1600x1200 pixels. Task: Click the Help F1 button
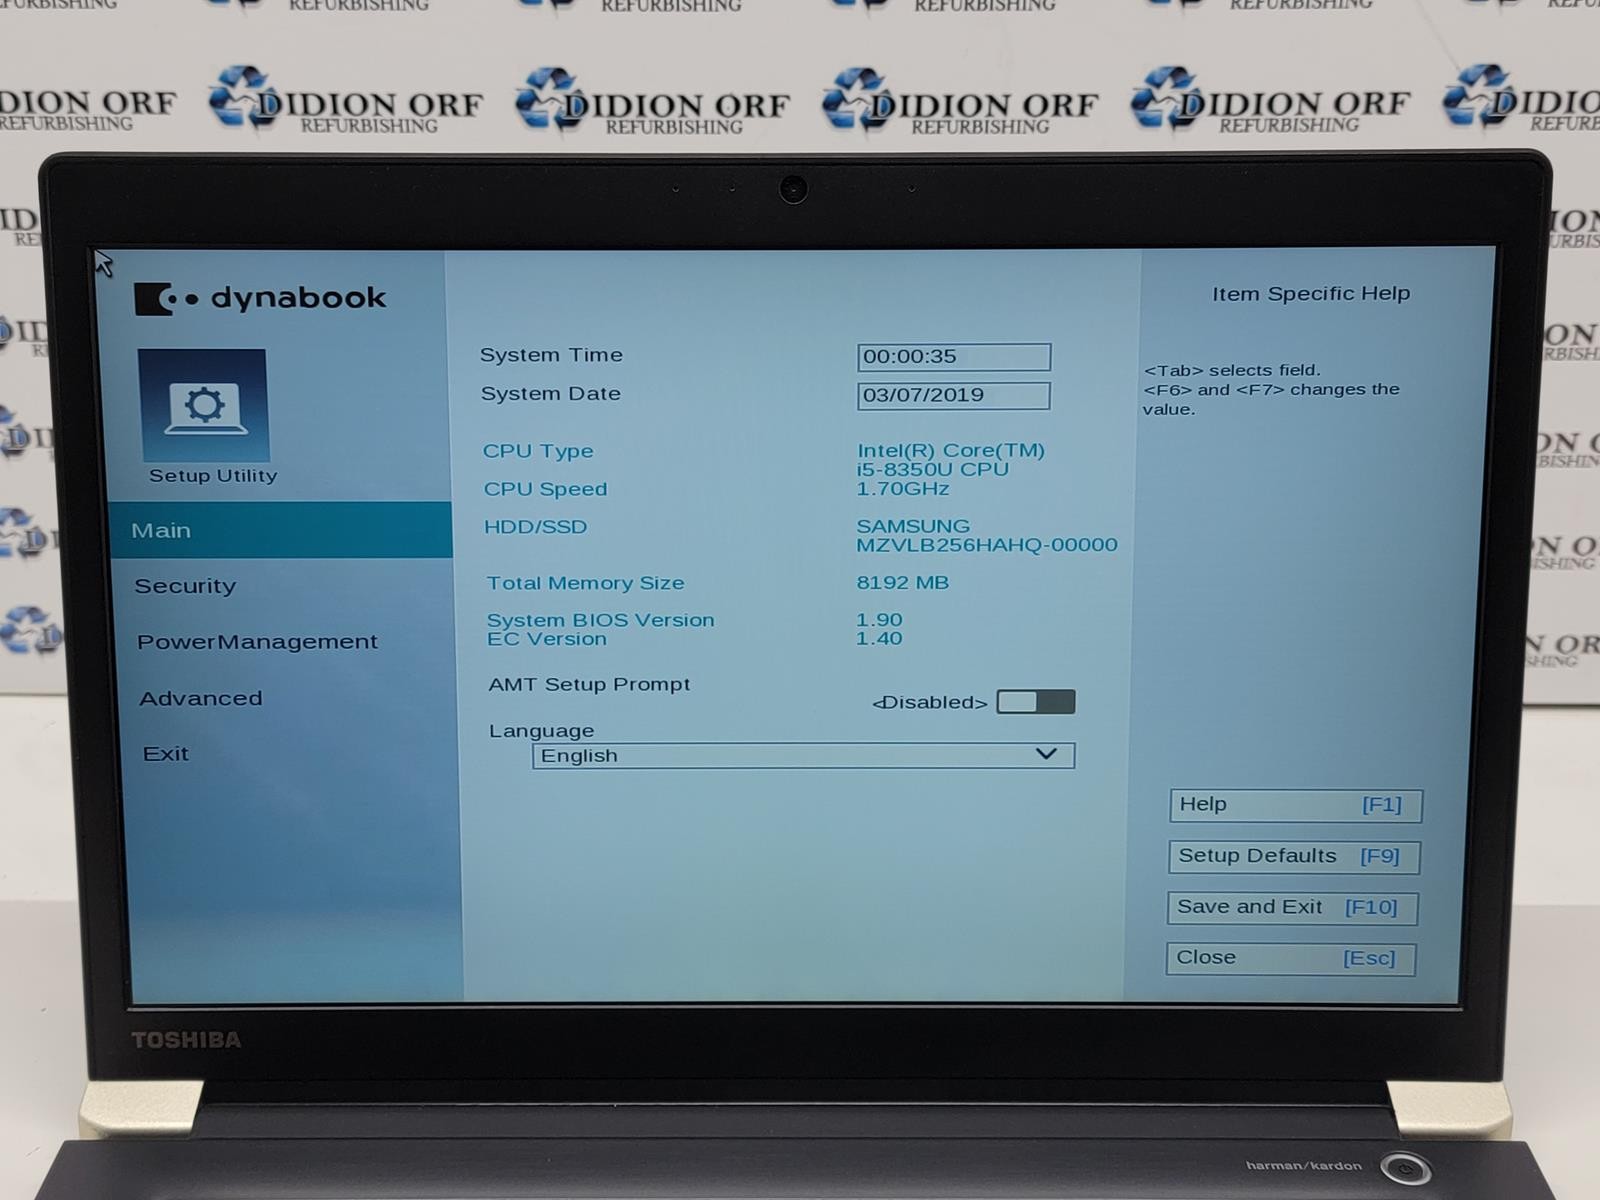coord(1295,805)
